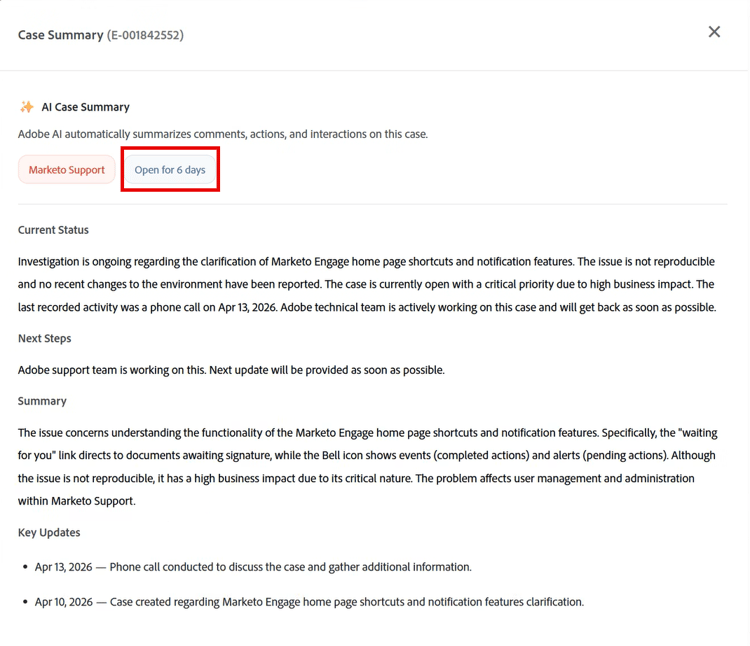This screenshot has width=750, height=646.
Task: Click the 'Investigation is ongoing' status paragraph
Action: pos(367,284)
